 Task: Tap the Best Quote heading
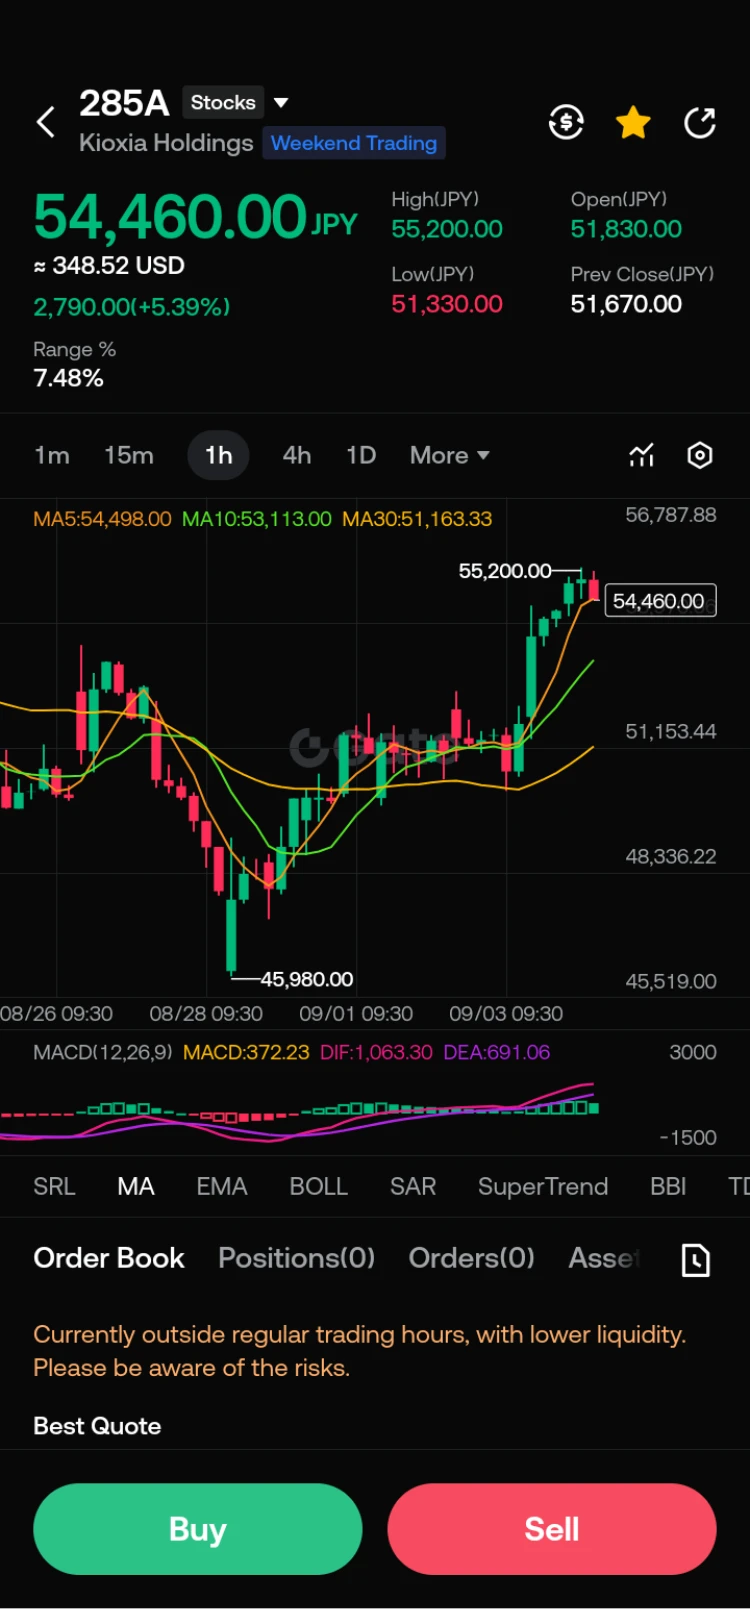coord(97,1426)
